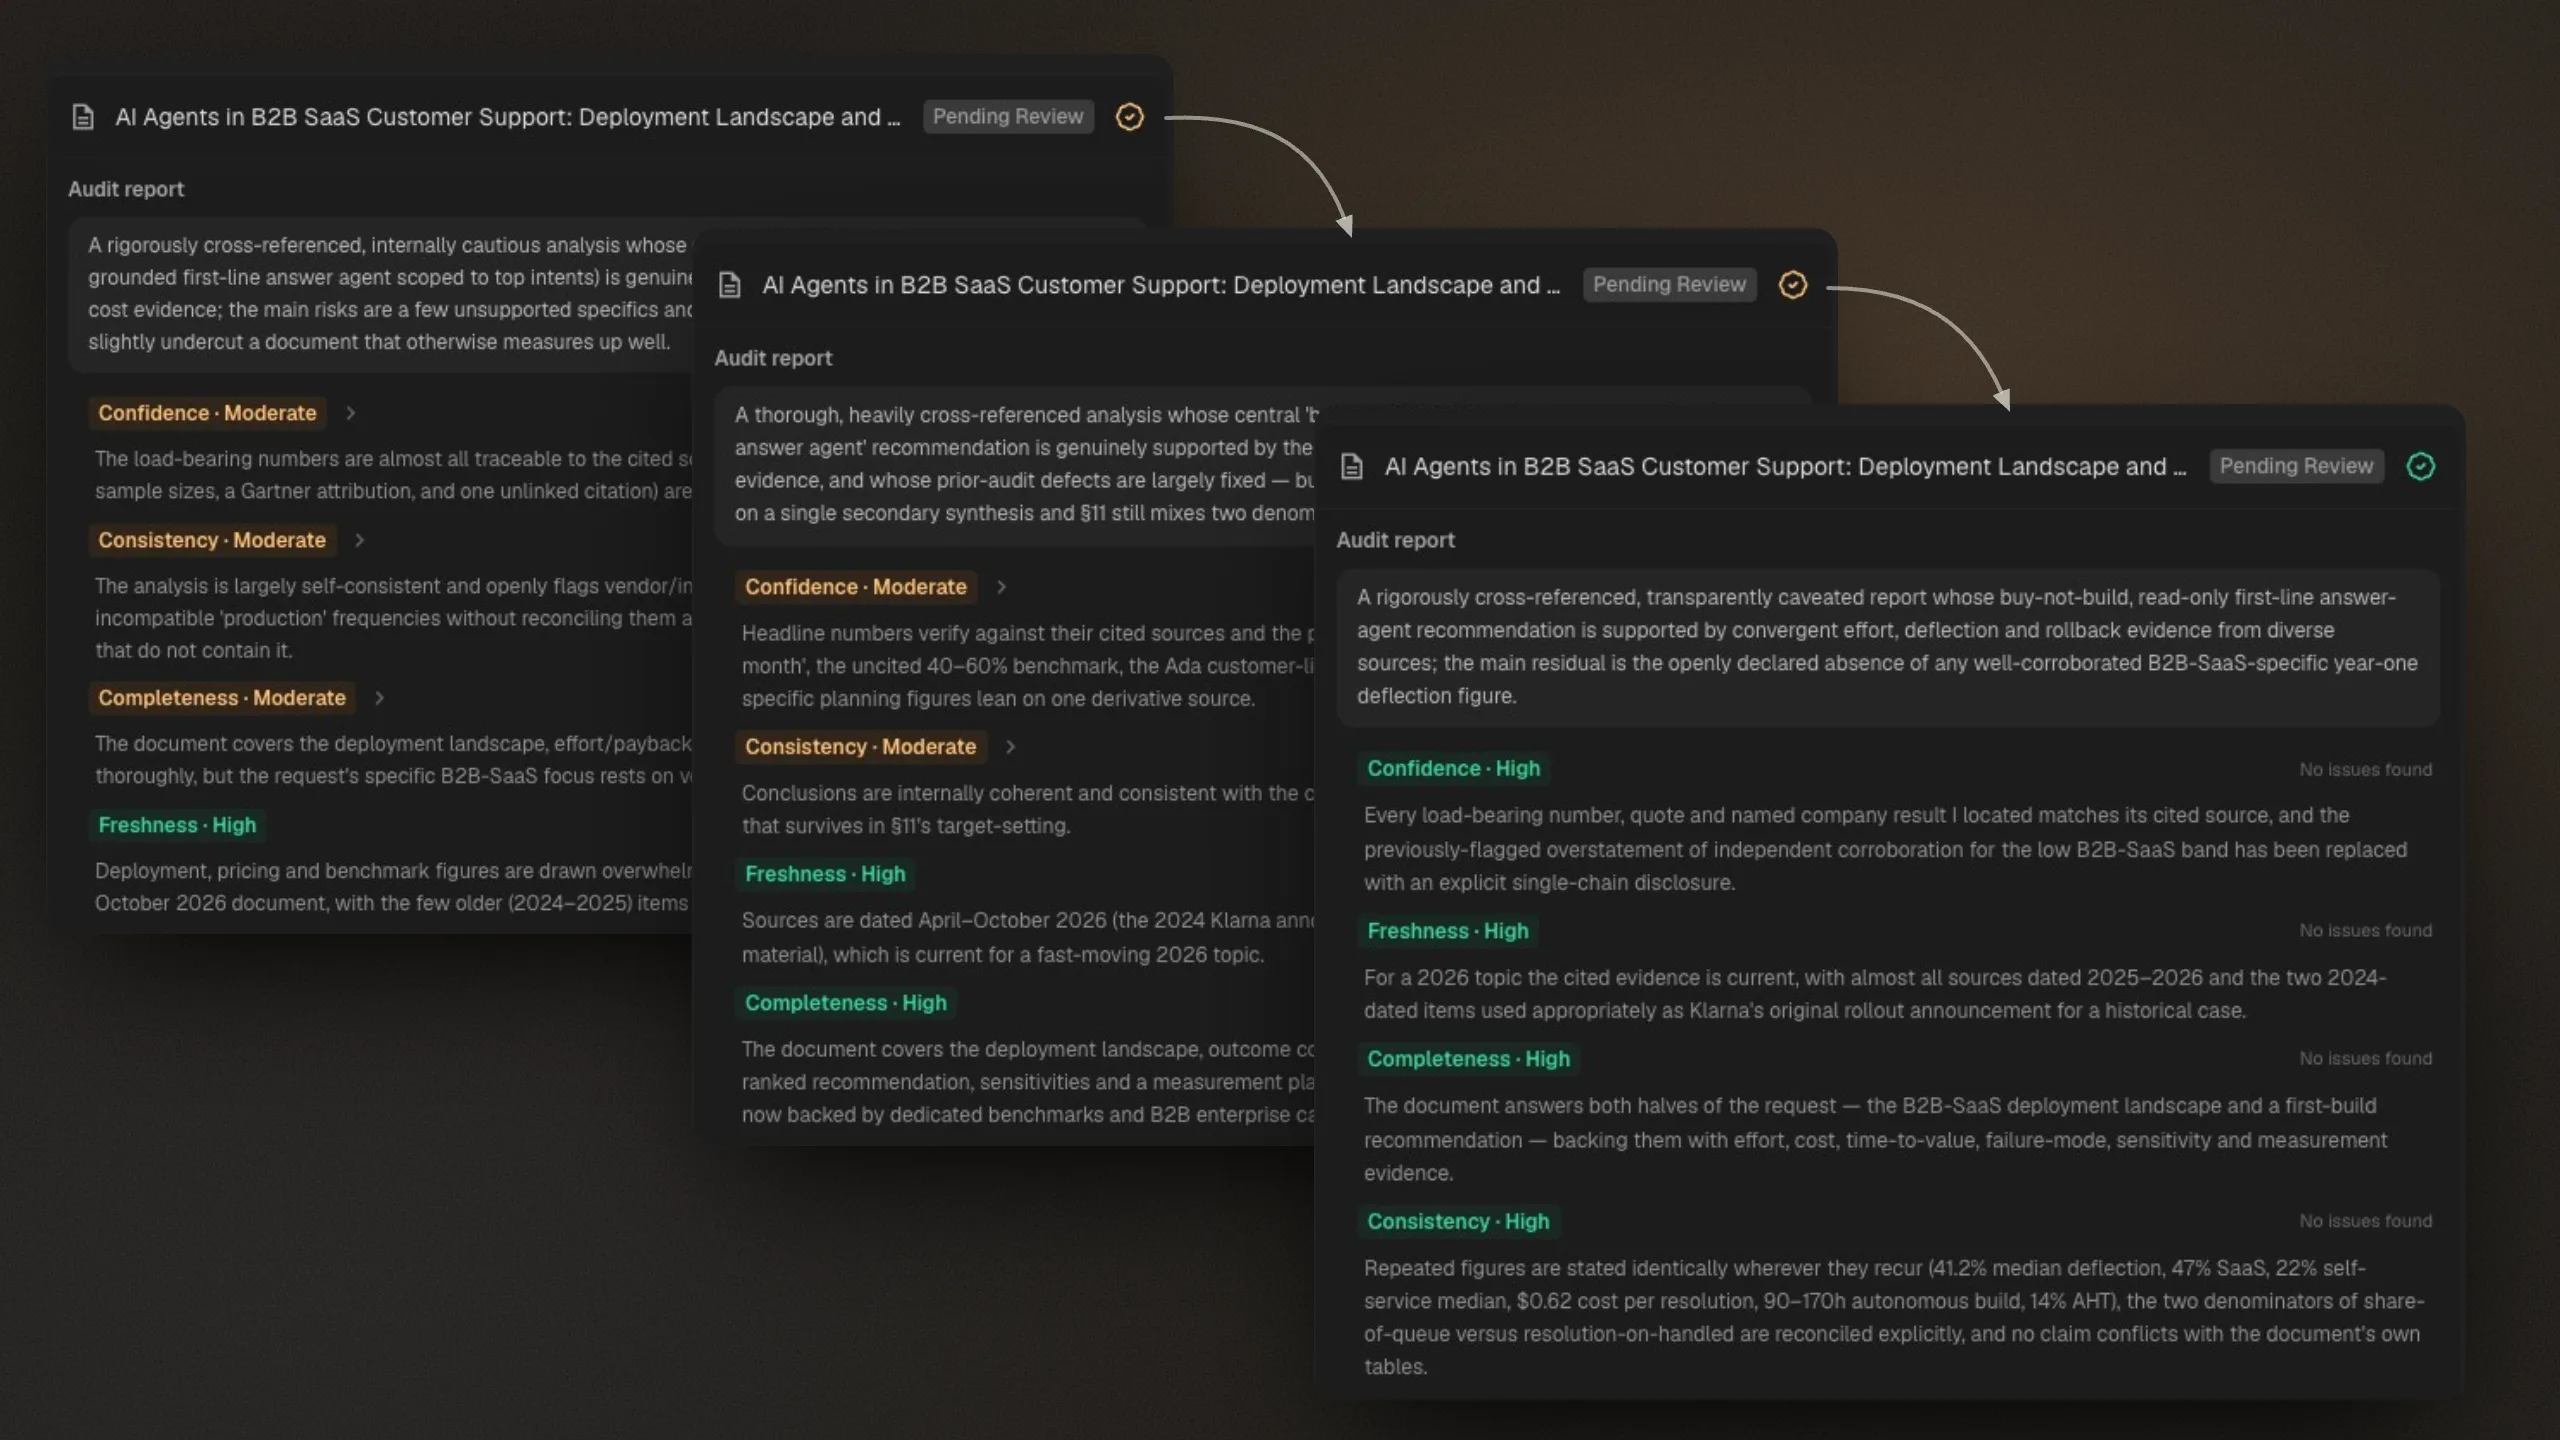Expand Consistency · Moderate chevron in middle card
This screenshot has height=1440, width=2560.
1010,747
